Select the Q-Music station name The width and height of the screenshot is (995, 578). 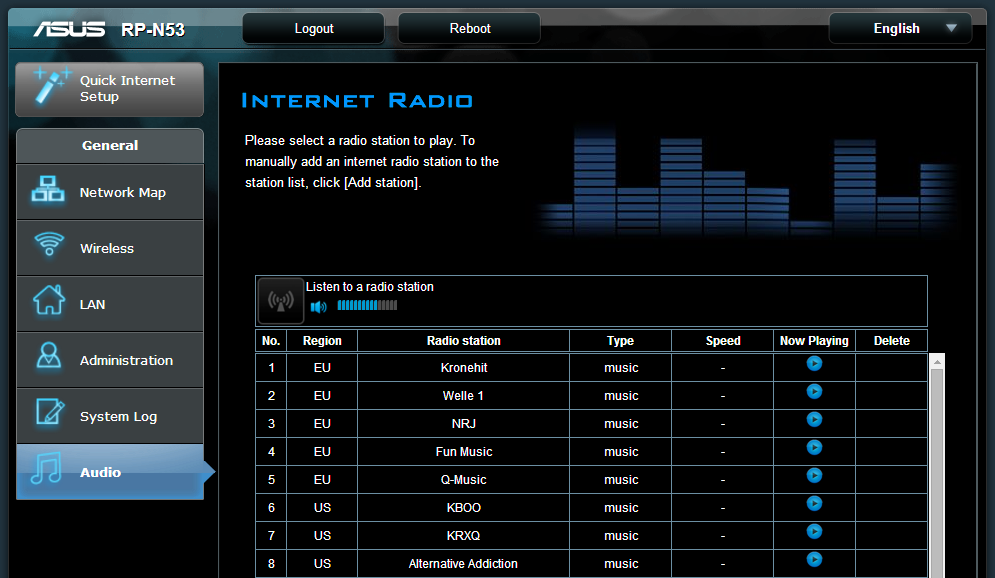coord(463,480)
